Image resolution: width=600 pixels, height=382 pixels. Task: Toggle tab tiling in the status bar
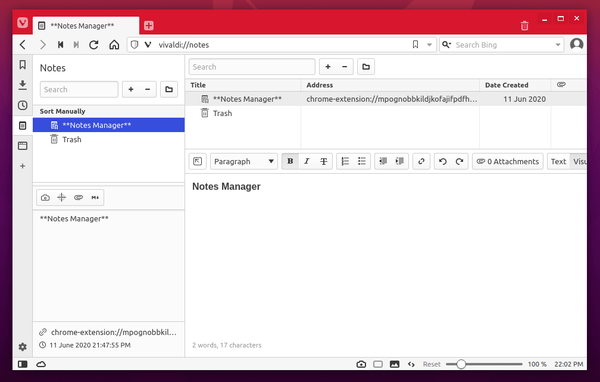[378, 364]
